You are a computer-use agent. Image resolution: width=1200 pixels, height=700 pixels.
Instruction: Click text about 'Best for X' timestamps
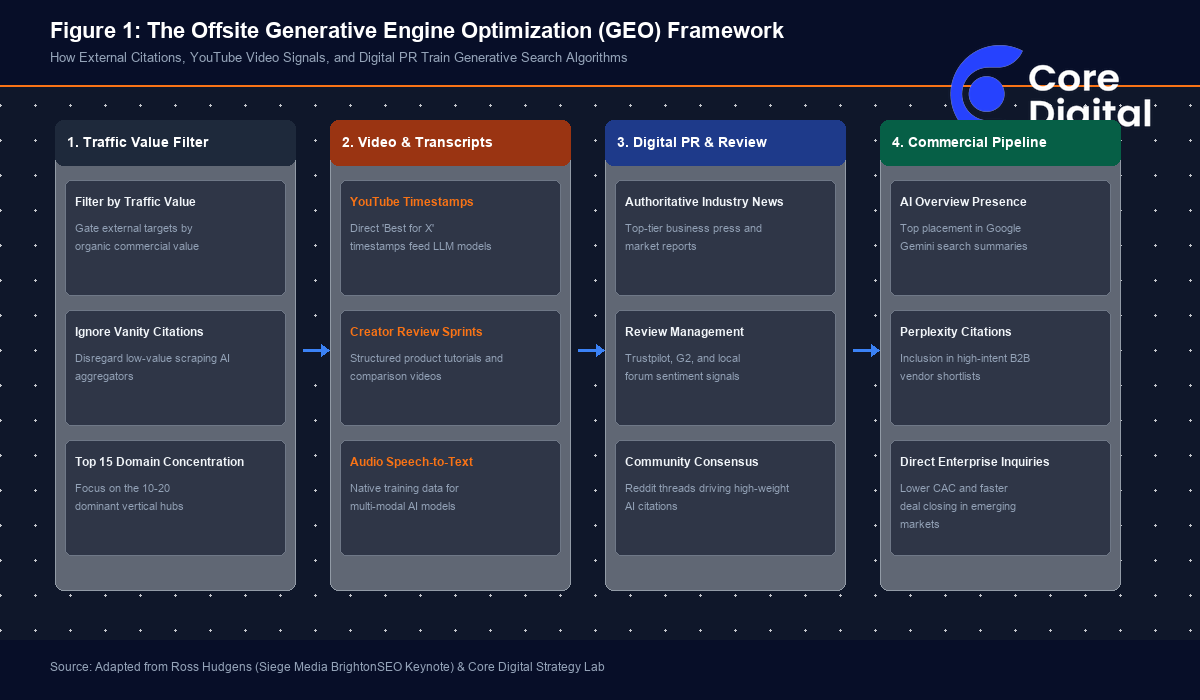click(421, 237)
